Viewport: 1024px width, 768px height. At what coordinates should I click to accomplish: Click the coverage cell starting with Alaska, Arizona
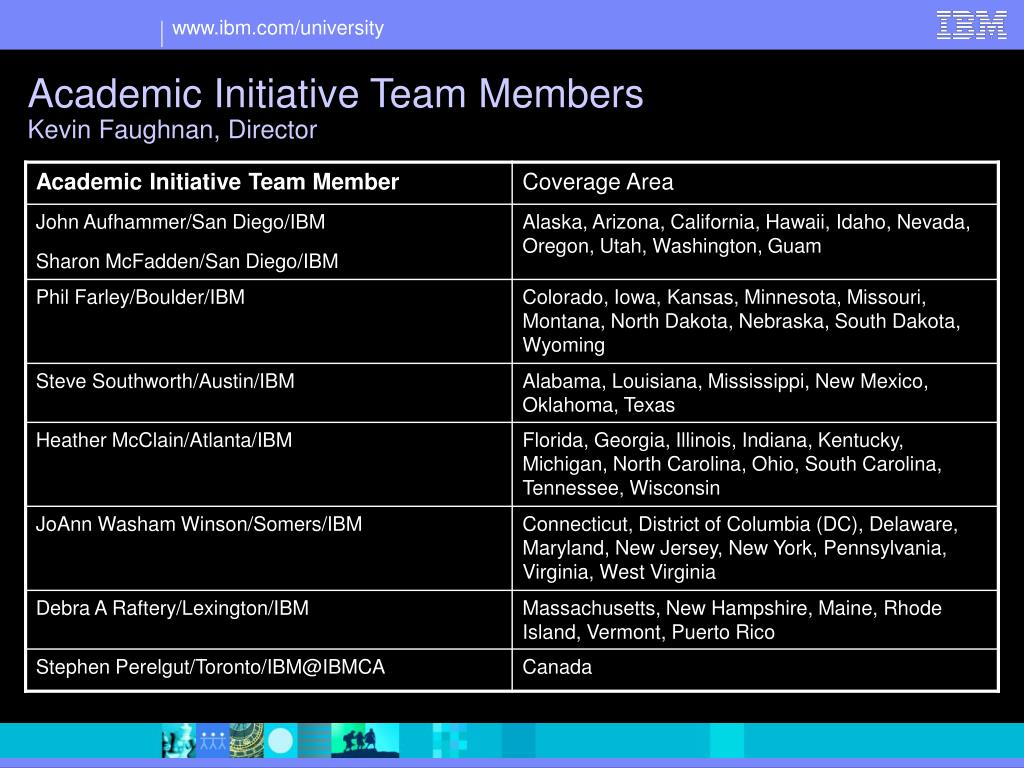coord(756,242)
